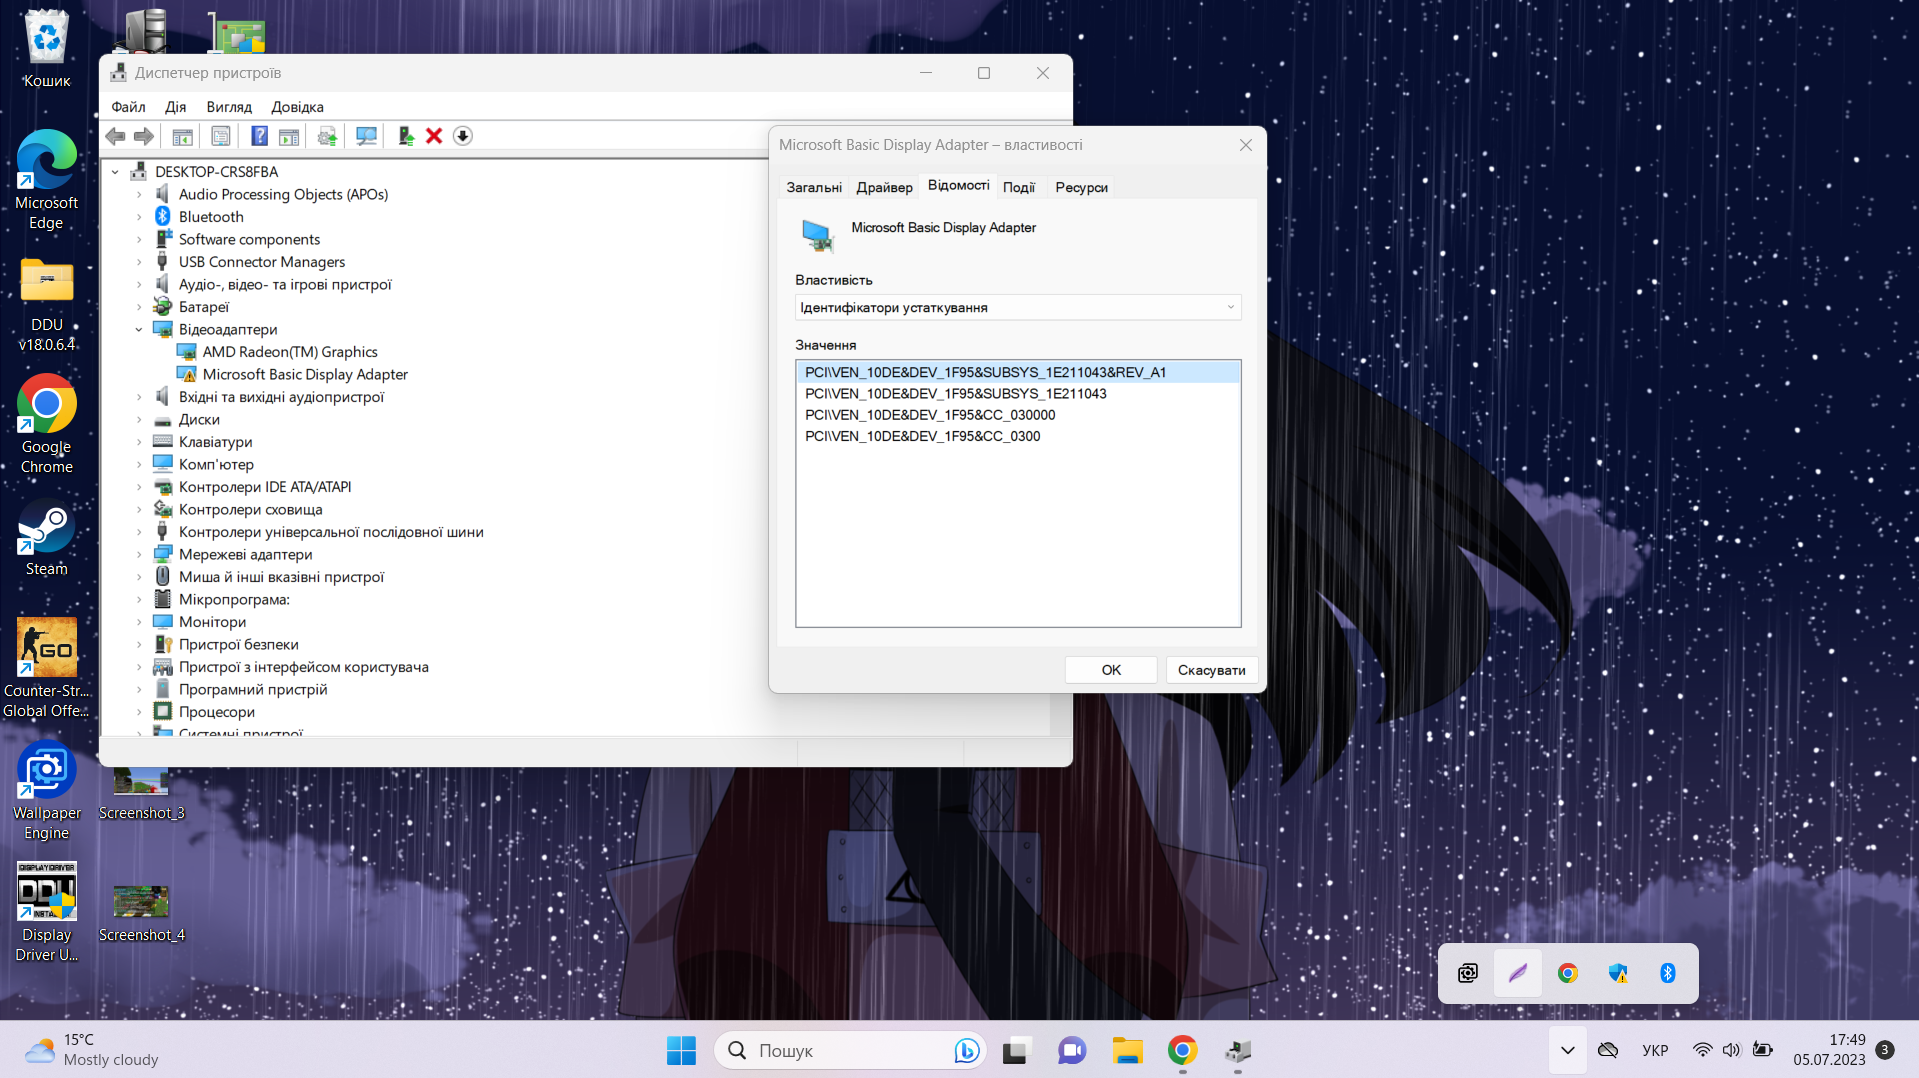The height and width of the screenshot is (1078, 1919).
Task: Click the red X uninstall device icon
Action: (434, 136)
